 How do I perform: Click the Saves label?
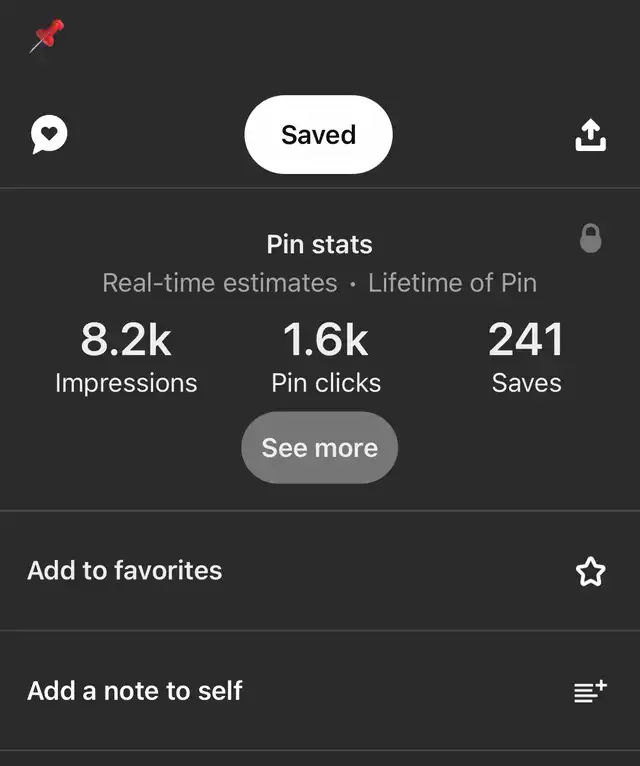pyautogui.click(x=527, y=383)
